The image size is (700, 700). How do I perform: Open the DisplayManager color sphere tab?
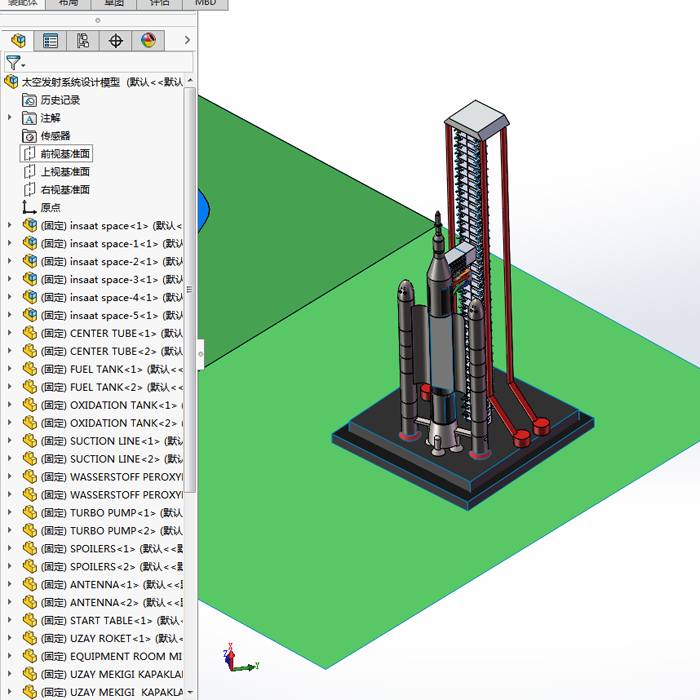(x=148, y=41)
